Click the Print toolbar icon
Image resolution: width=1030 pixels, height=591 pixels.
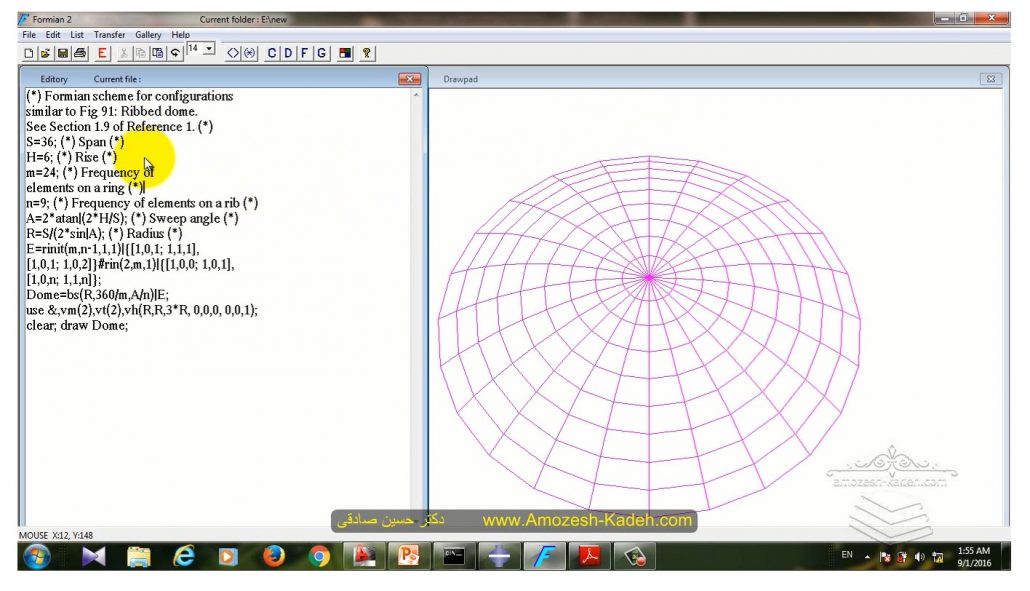[x=79, y=53]
